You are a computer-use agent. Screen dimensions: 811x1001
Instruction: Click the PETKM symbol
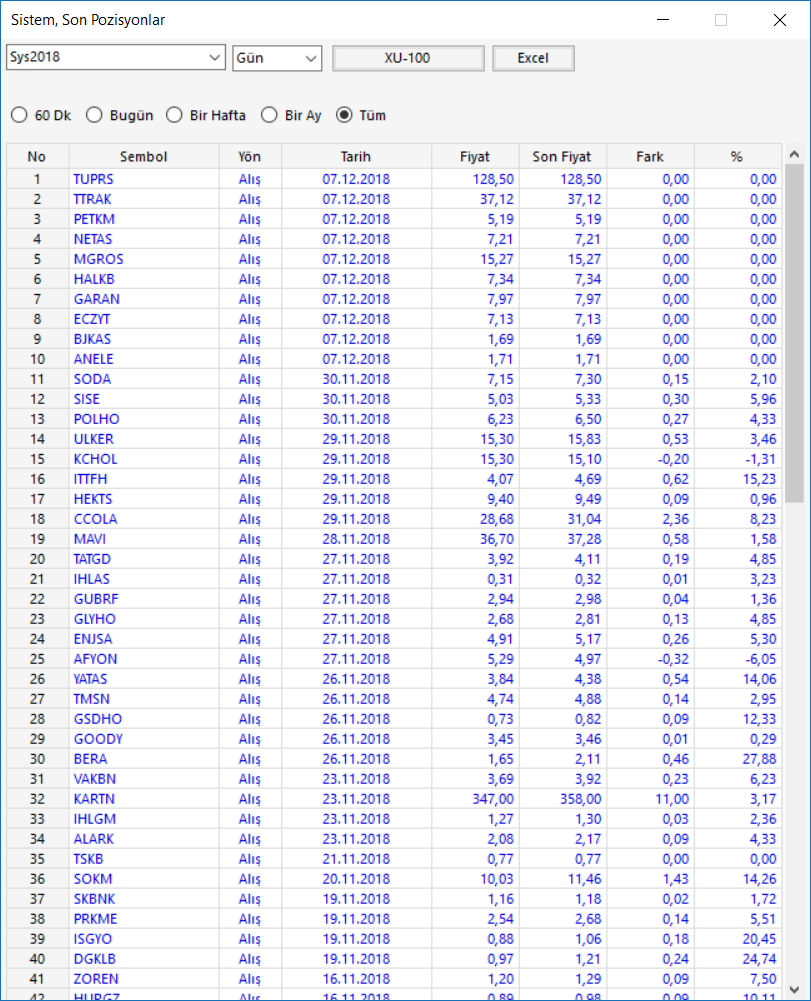(94, 219)
